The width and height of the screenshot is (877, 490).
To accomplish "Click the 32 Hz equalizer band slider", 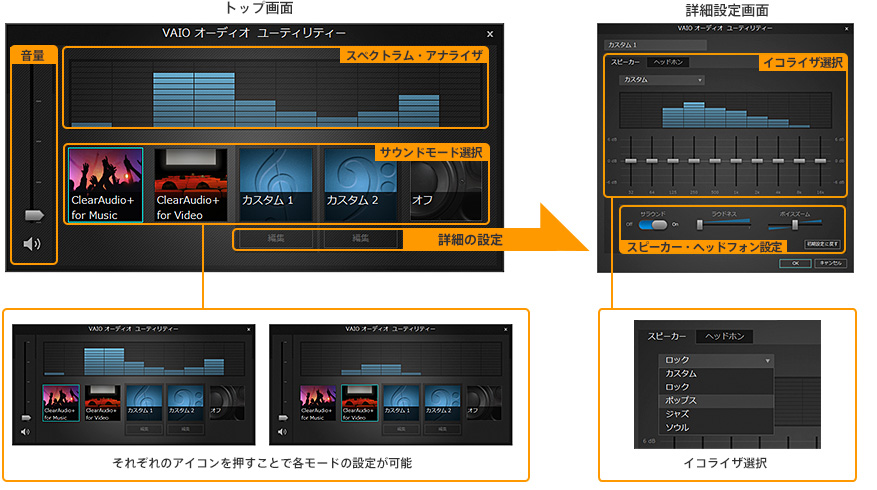I will click(x=631, y=161).
